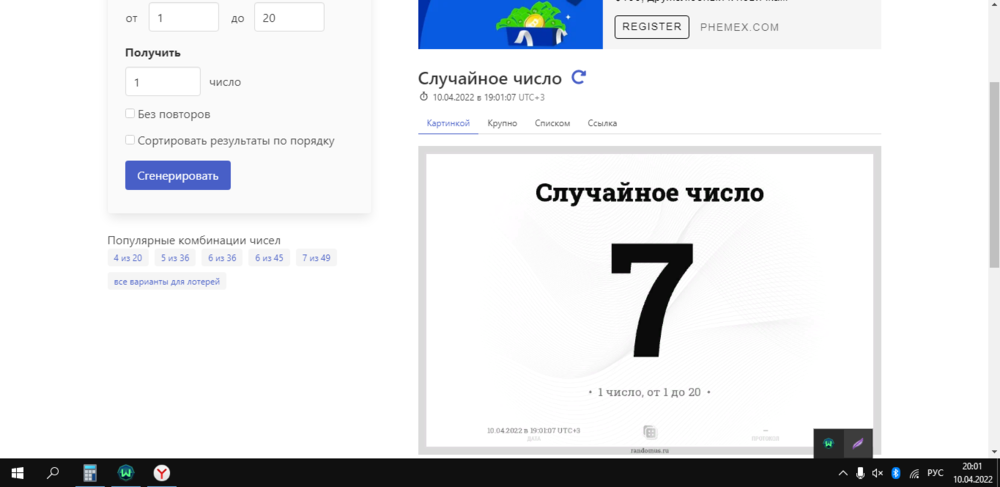Switch to the Картинкой tab
This screenshot has height=487, width=1000.
click(x=448, y=123)
